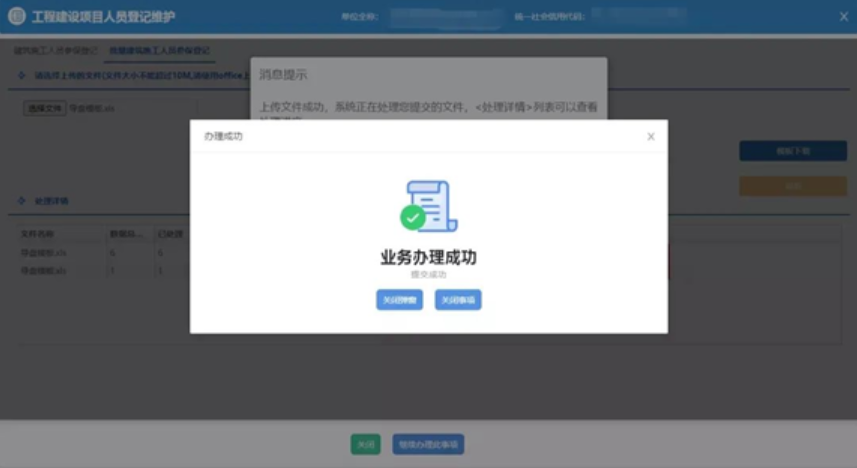The image size is (857, 468).
Task: Select the 批量建筑施工人员参保登记 tab
Action: (x=159, y=51)
